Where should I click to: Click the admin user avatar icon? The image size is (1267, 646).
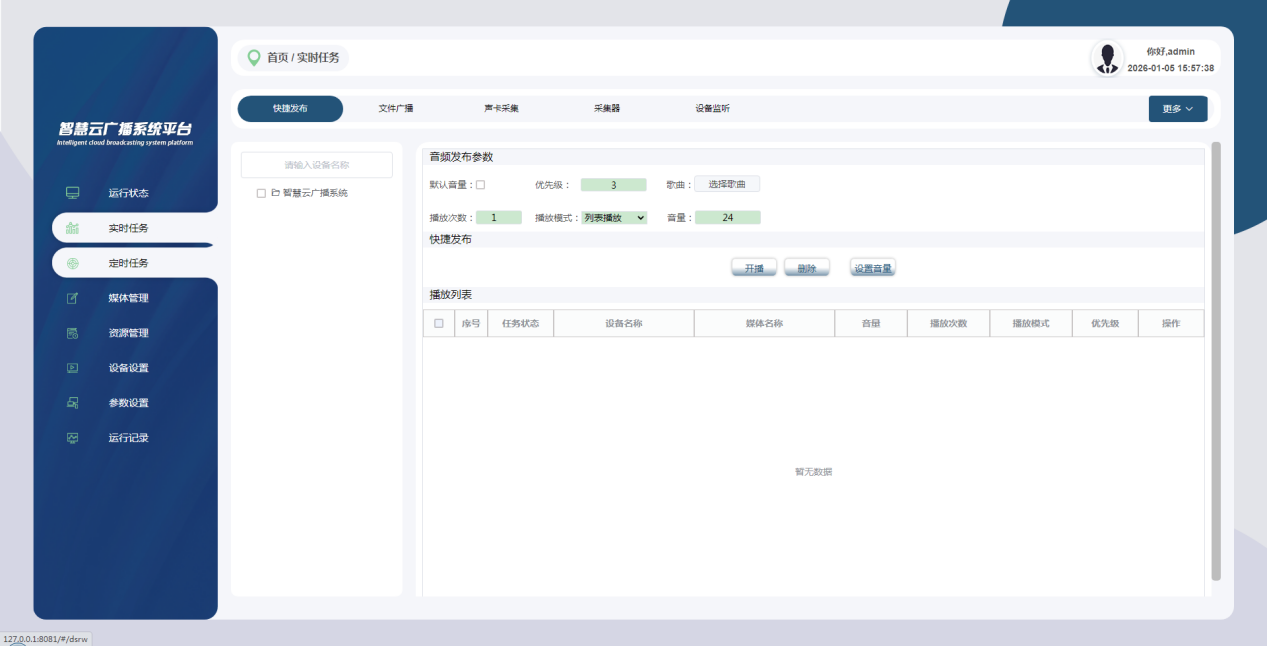(1106, 58)
